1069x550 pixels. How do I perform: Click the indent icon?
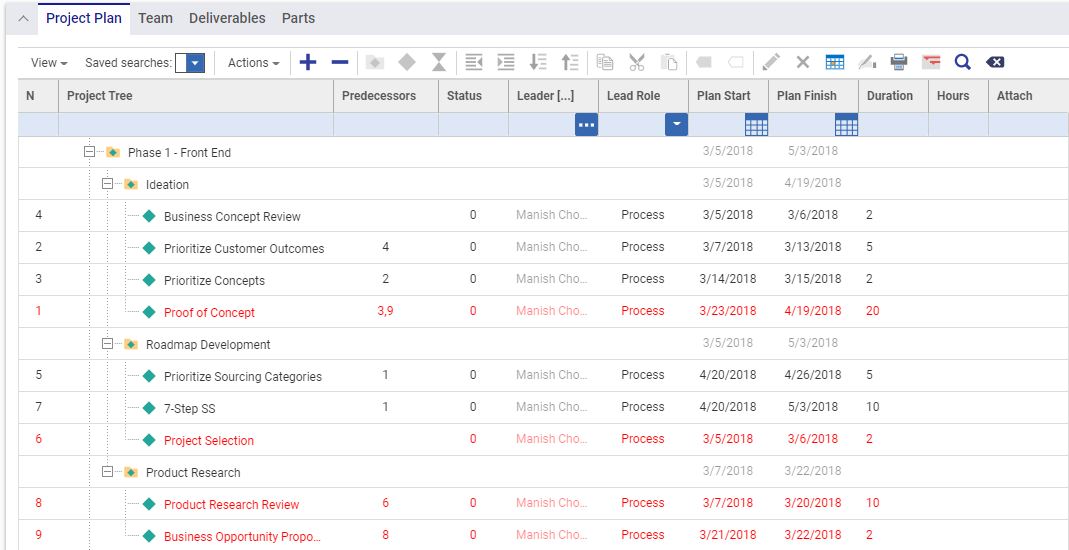click(x=506, y=63)
